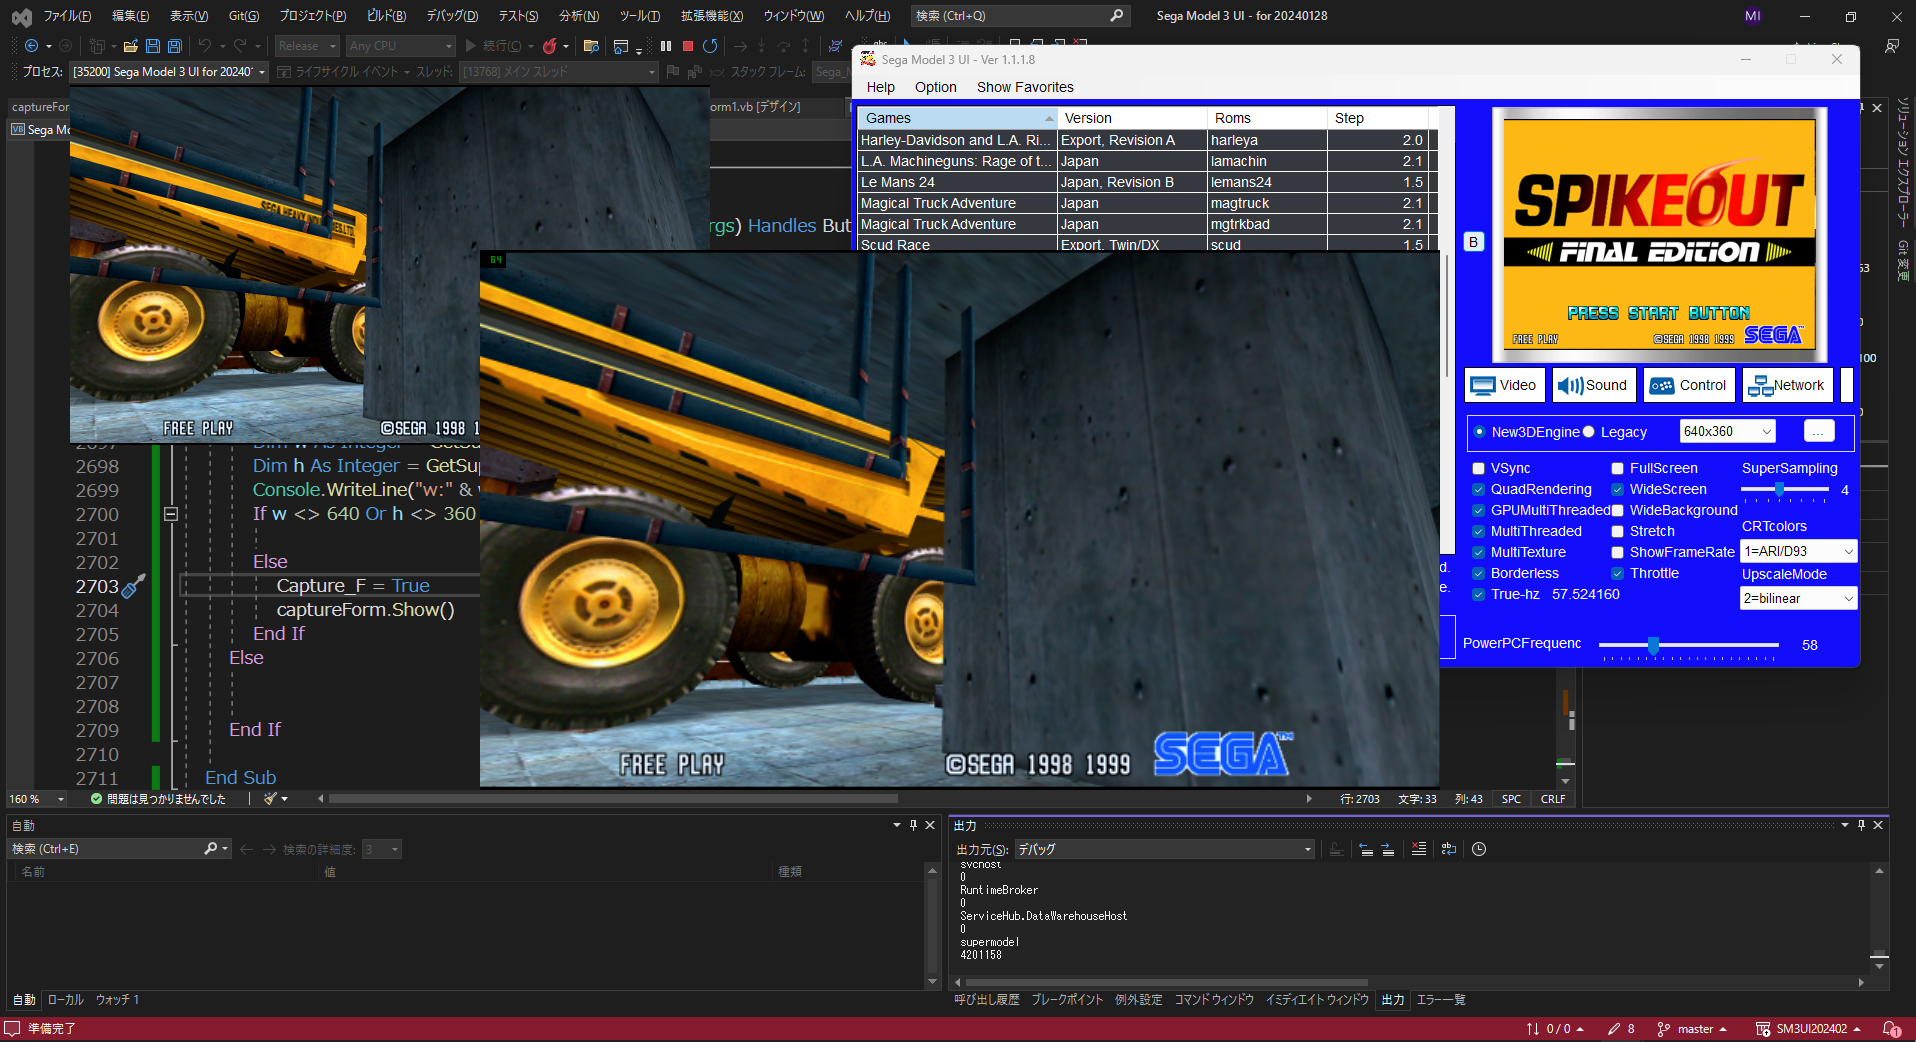Viewport: 1916px width, 1042px height.
Task: Uncheck the Throttle checkbox
Action: [x=1617, y=574]
